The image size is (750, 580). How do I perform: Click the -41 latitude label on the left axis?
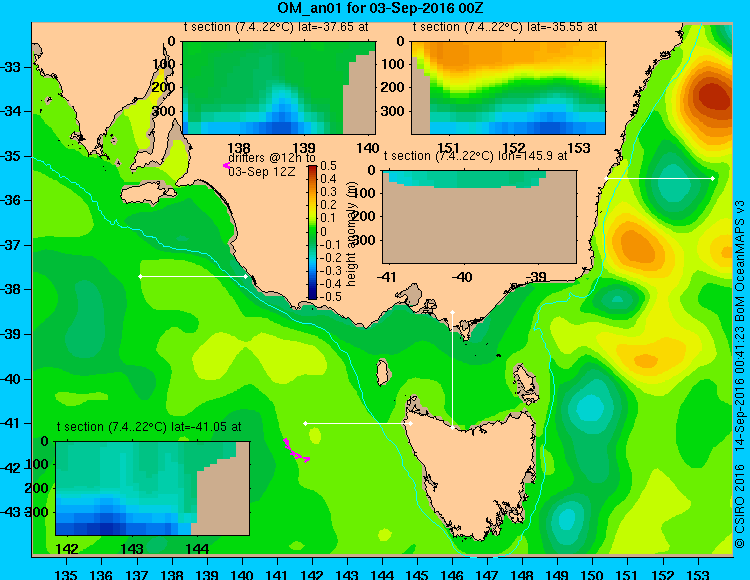pos(12,424)
